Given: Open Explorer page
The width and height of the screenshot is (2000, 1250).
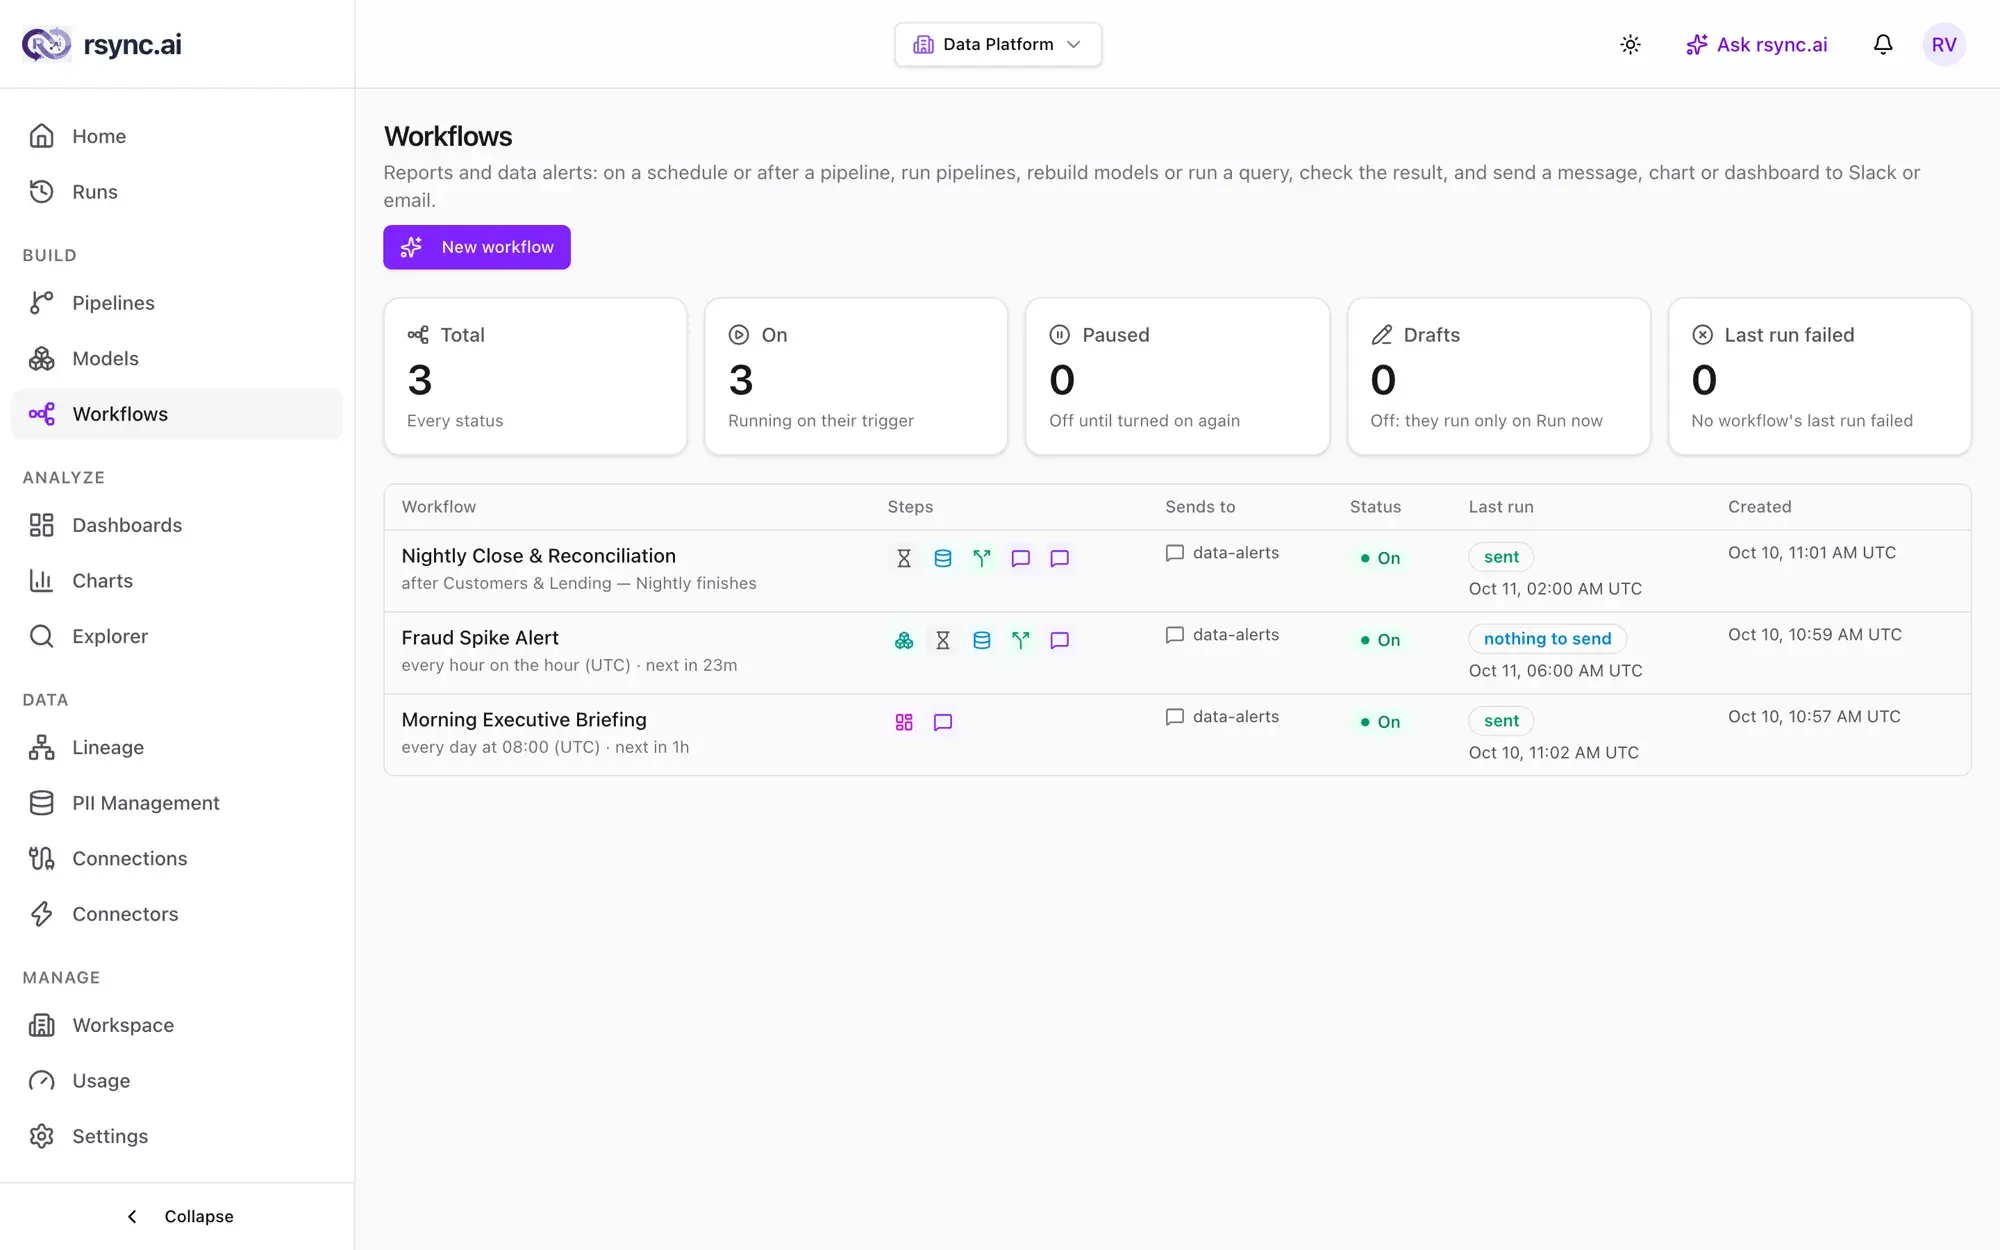Looking at the screenshot, I should point(177,636).
